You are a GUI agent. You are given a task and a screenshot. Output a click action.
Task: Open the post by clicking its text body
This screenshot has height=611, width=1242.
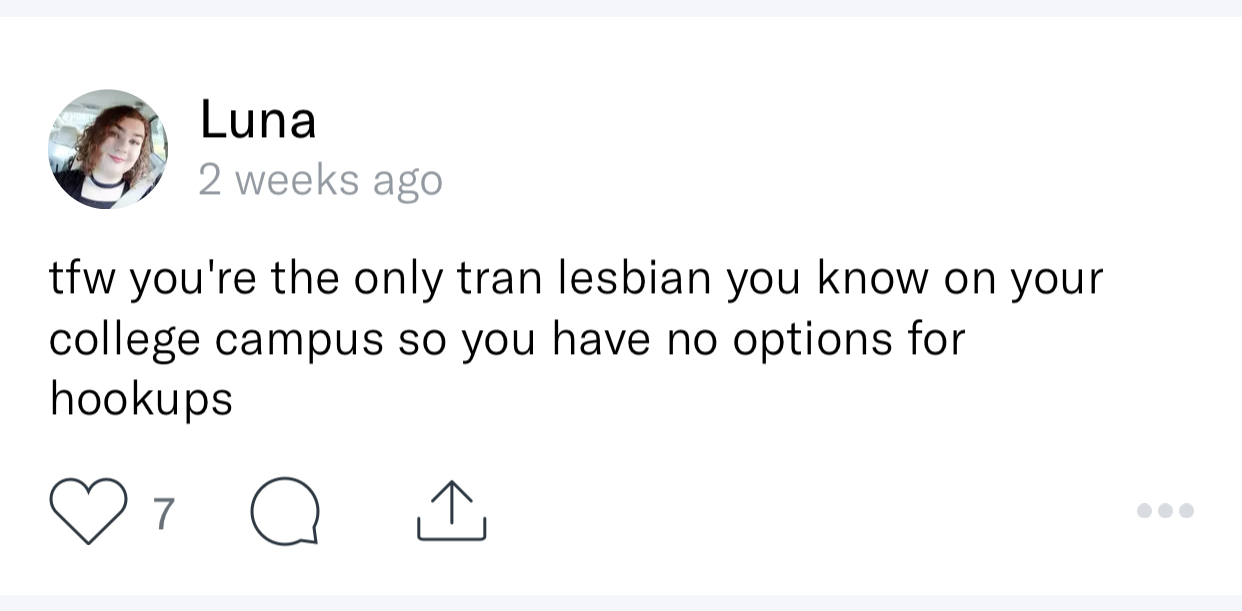(576, 340)
